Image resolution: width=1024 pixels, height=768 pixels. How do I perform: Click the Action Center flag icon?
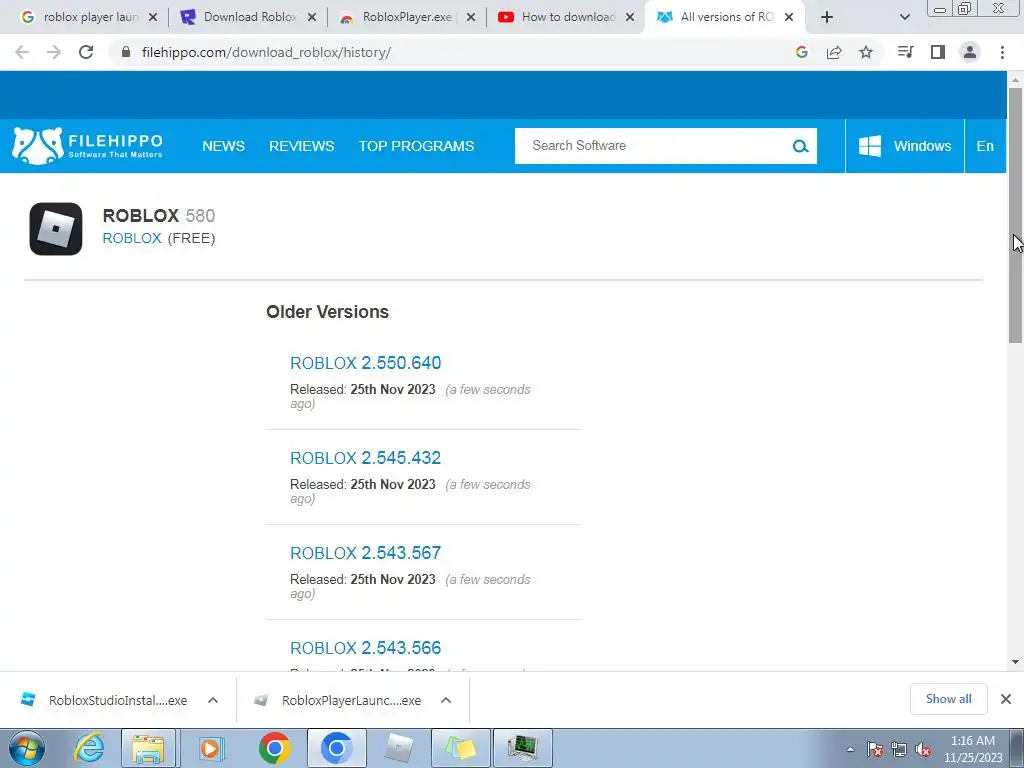pos(874,750)
